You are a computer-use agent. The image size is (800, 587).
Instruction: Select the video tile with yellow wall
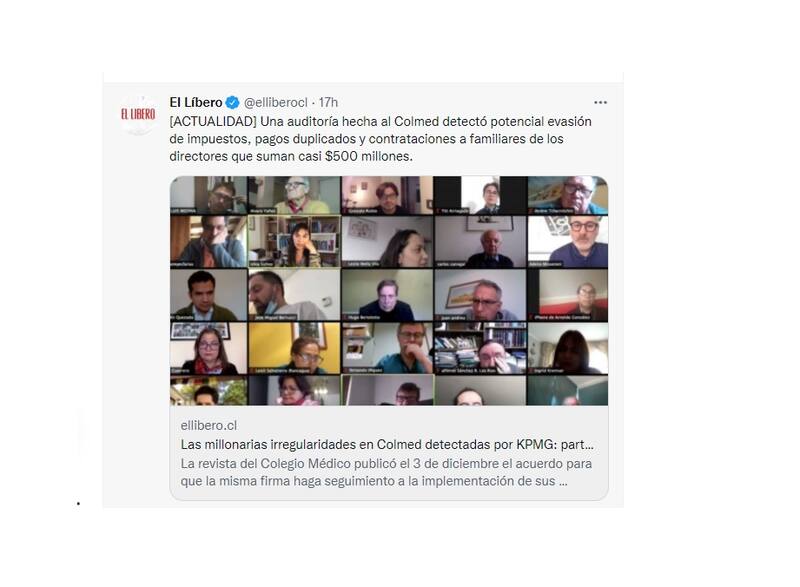click(x=294, y=348)
